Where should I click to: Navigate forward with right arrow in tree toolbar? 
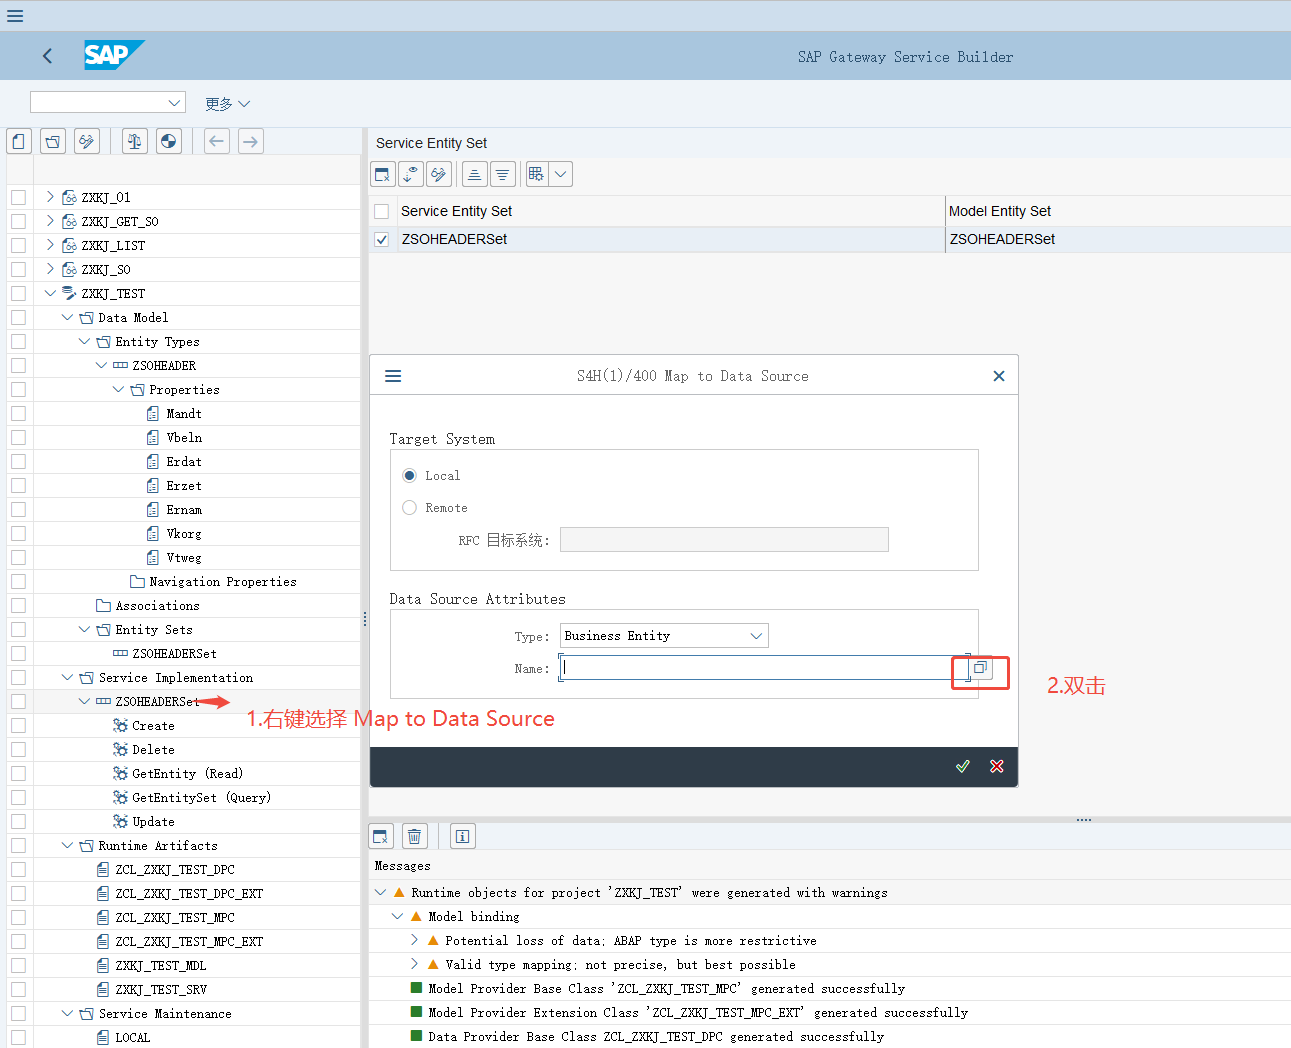[251, 142]
